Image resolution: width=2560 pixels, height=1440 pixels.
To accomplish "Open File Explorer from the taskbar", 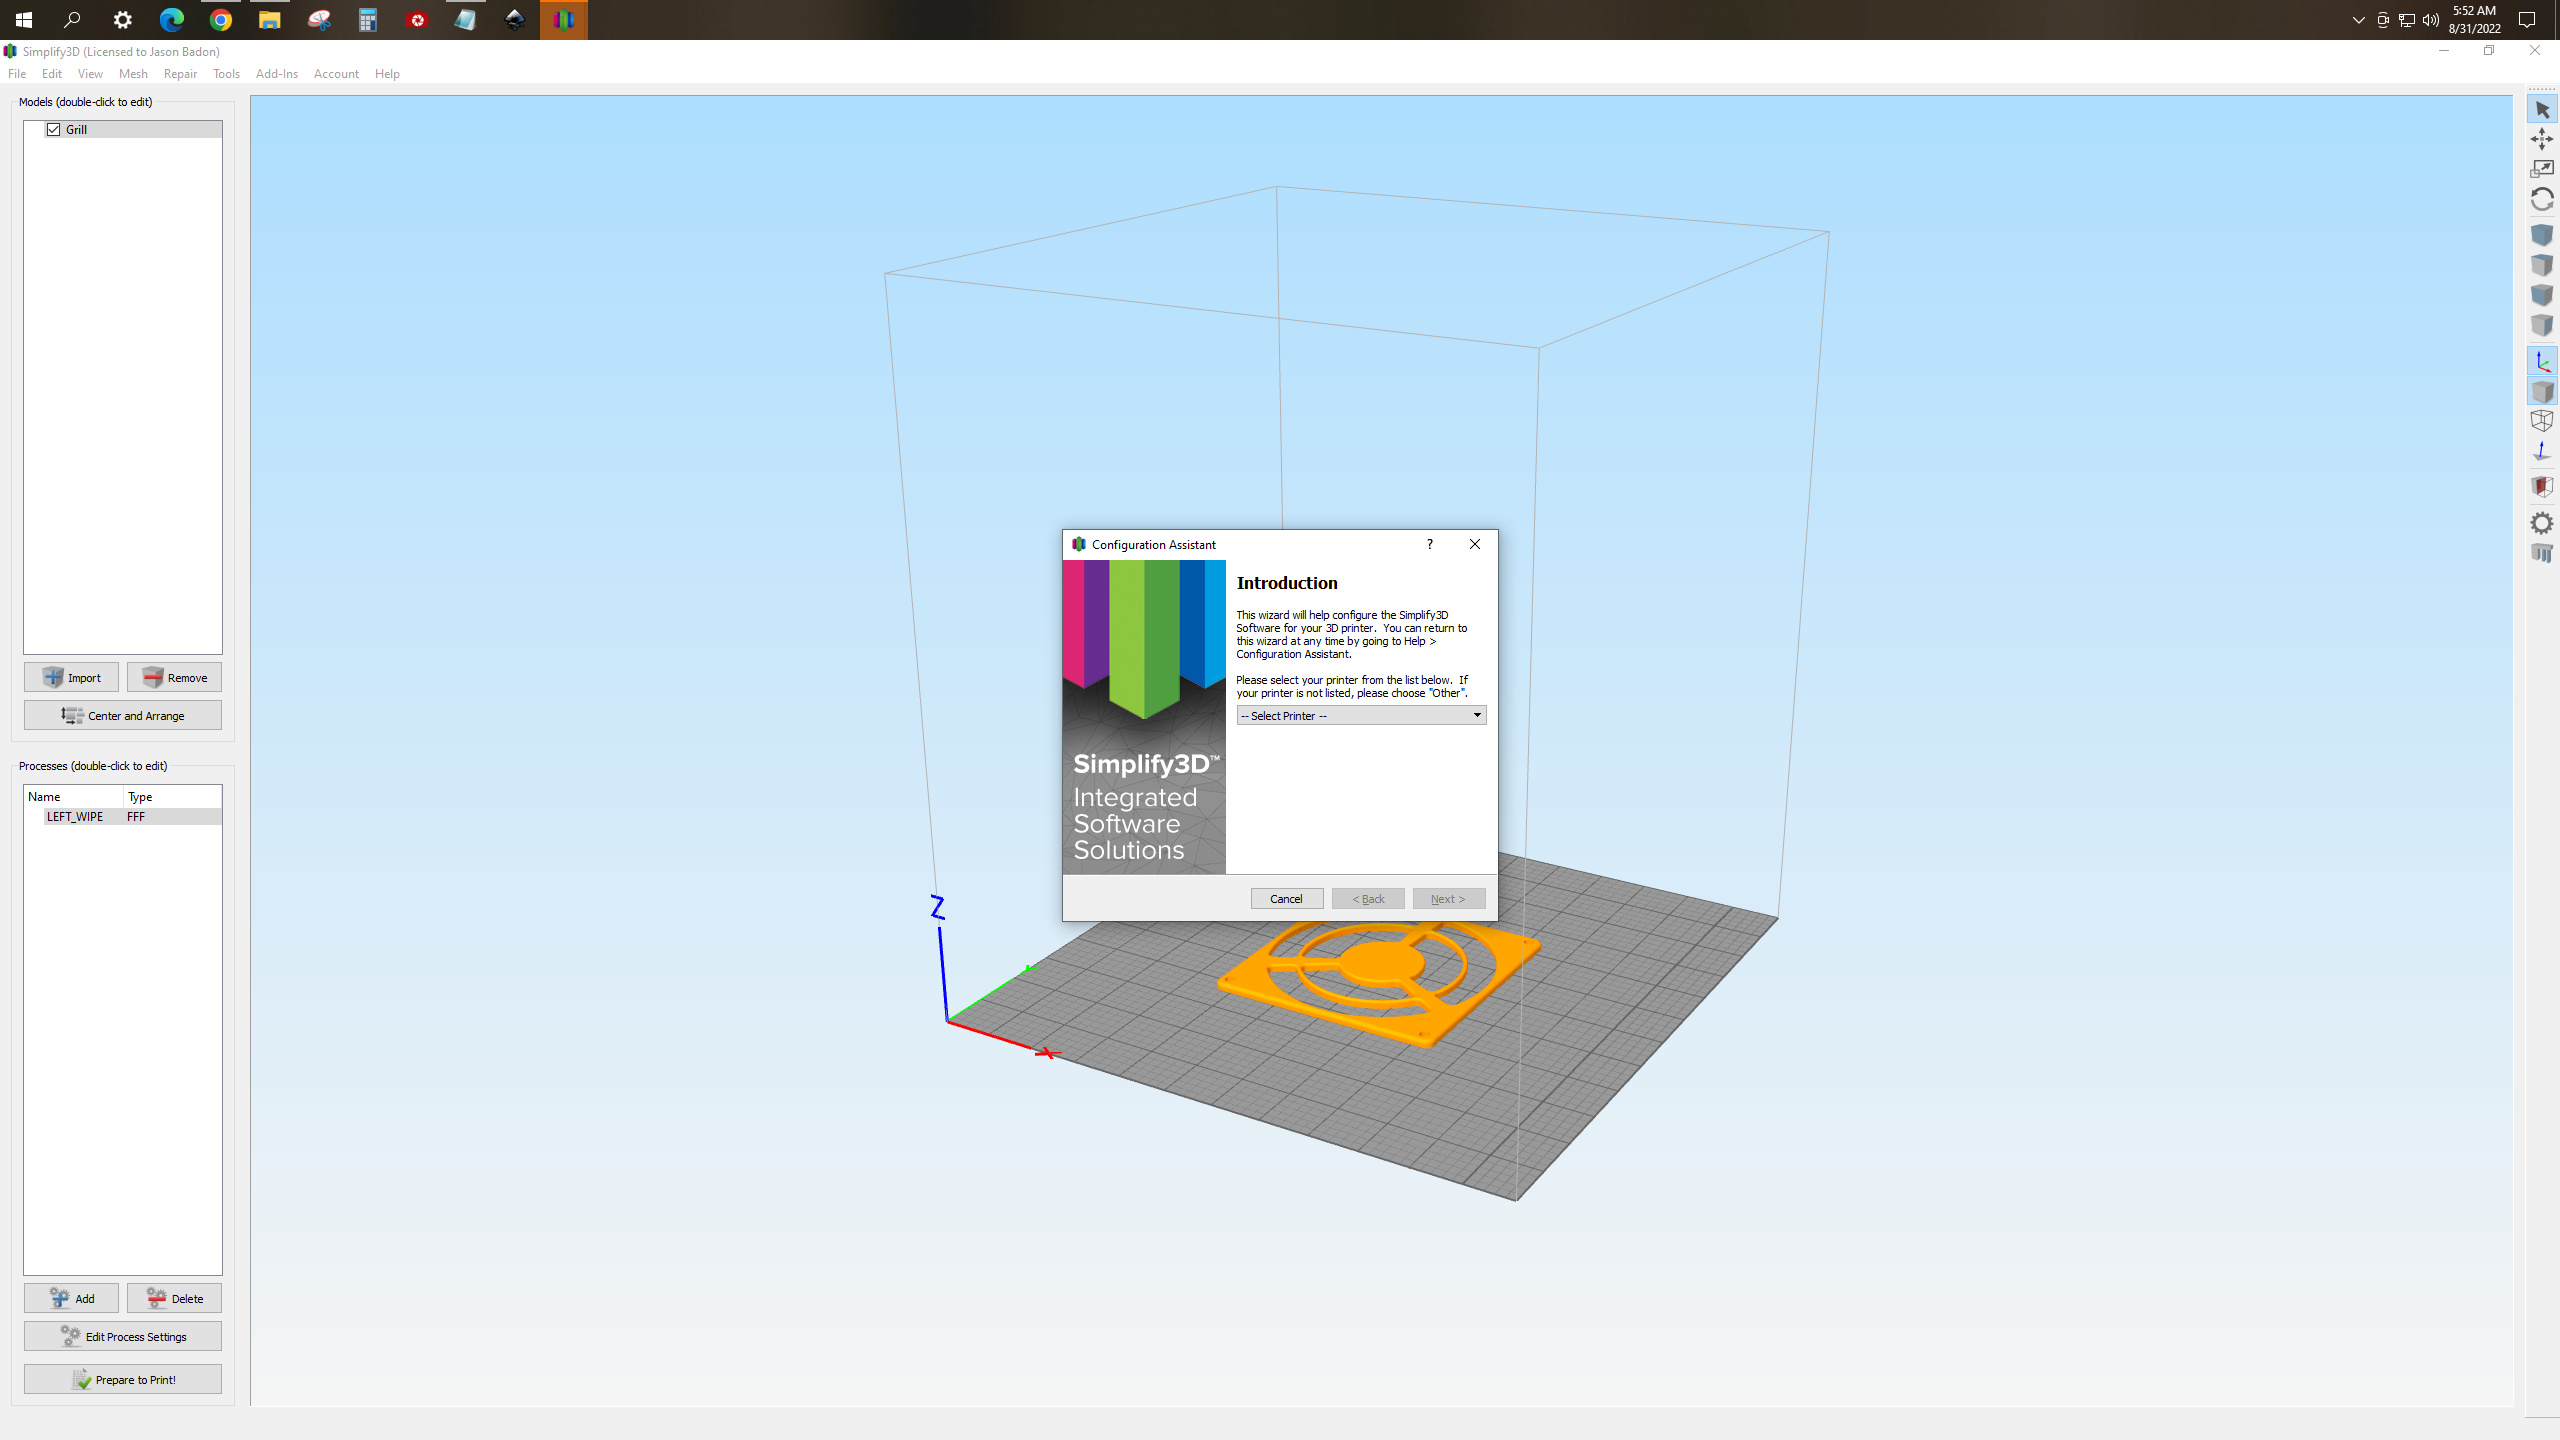I will click(270, 20).
